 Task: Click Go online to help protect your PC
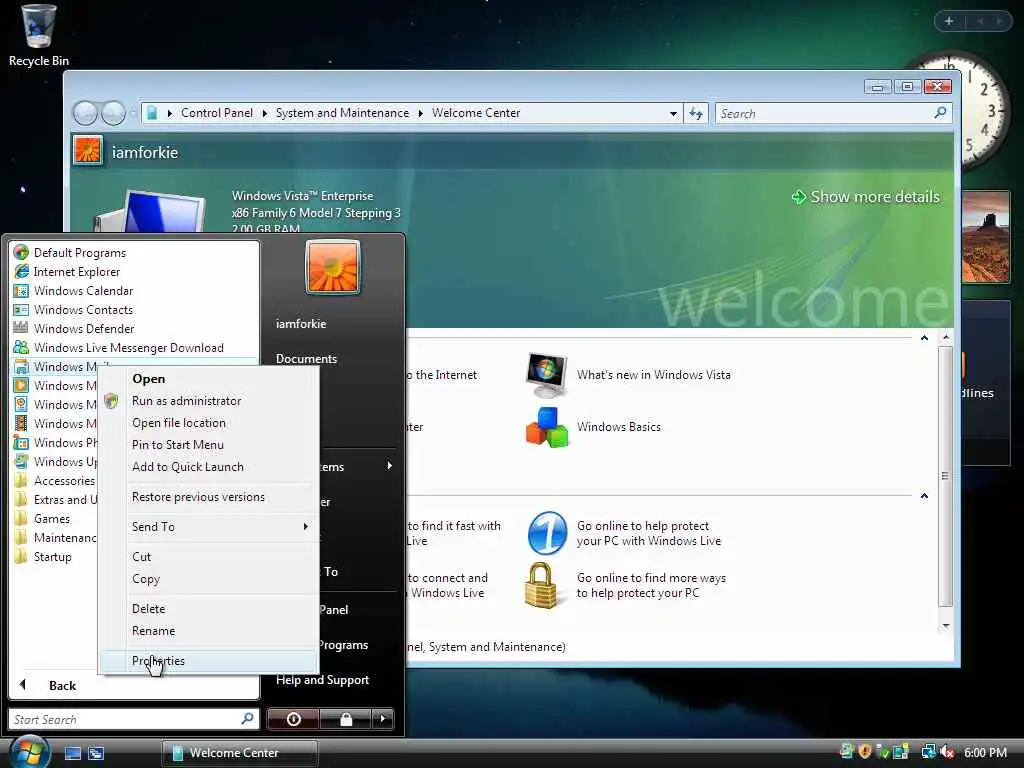(x=650, y=533)
